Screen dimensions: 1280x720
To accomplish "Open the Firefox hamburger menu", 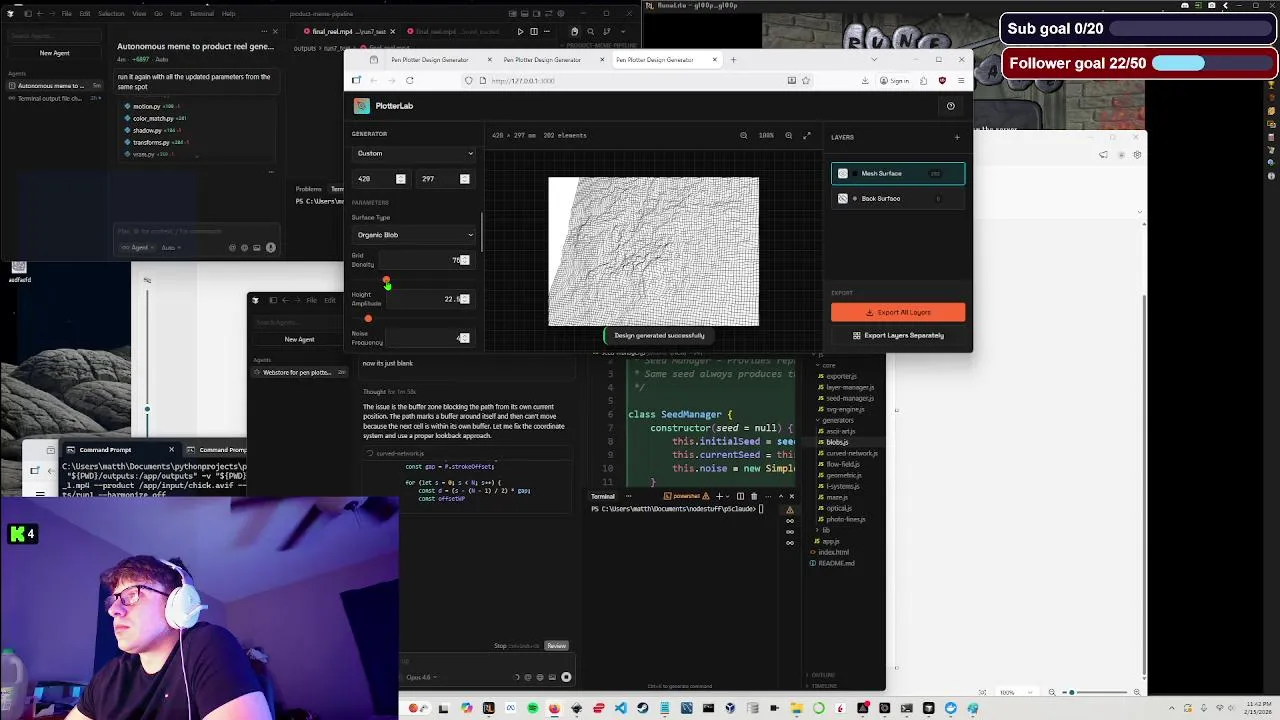I will (x=961, y=80).
